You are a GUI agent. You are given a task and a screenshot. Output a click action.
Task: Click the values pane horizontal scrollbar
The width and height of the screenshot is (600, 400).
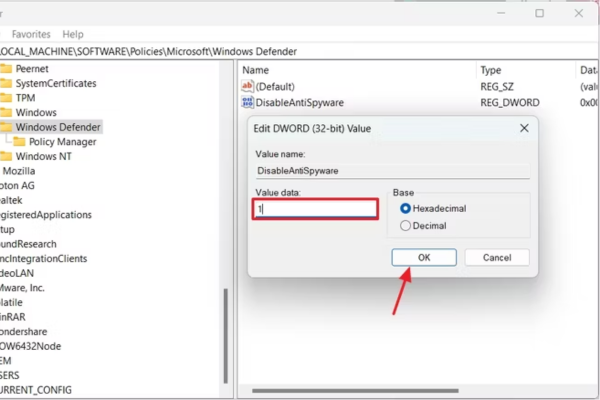(x=355, y=390)
